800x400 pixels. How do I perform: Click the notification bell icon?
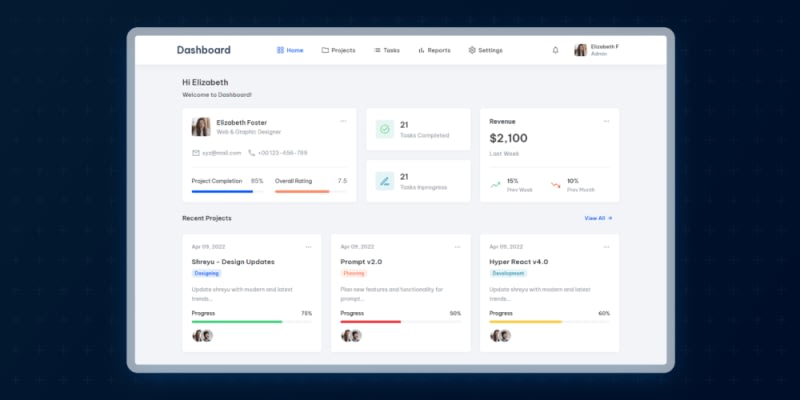tap(555, 50)
